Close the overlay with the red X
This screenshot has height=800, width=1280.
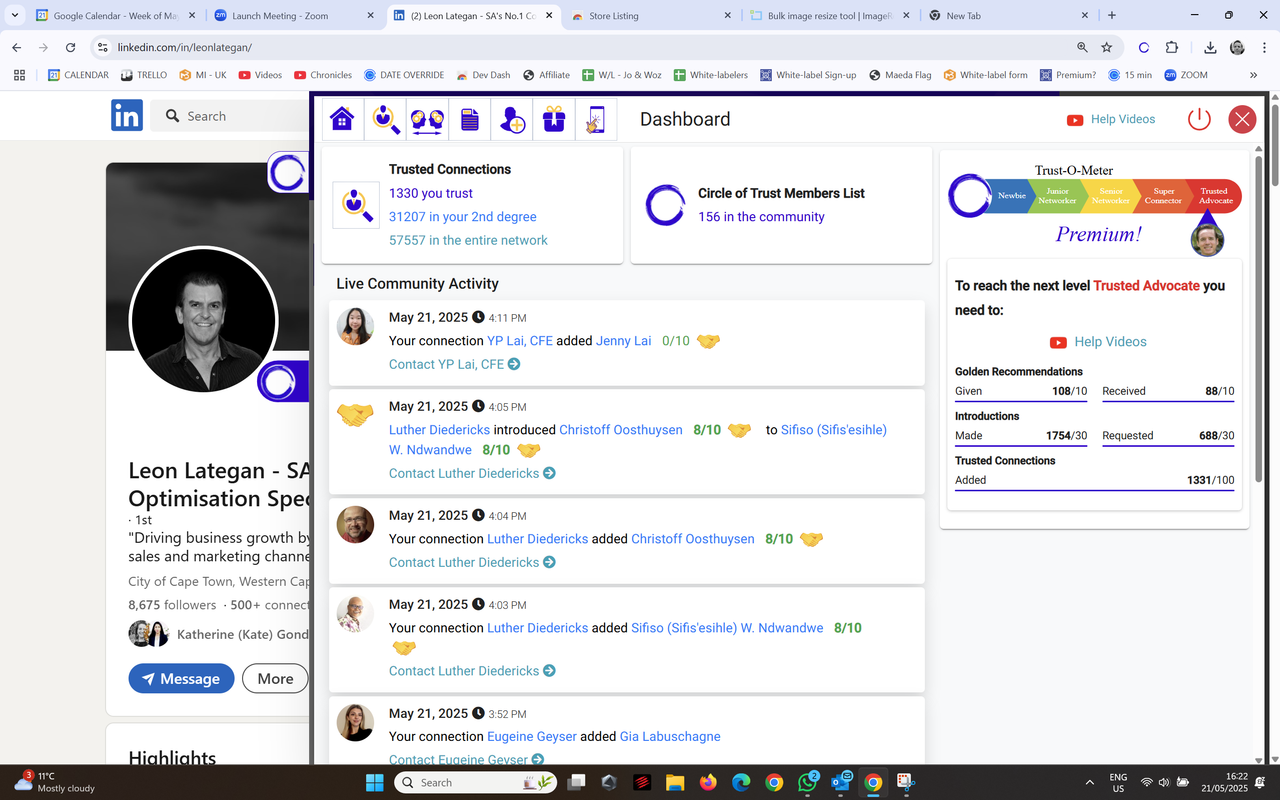point(1242,119)
